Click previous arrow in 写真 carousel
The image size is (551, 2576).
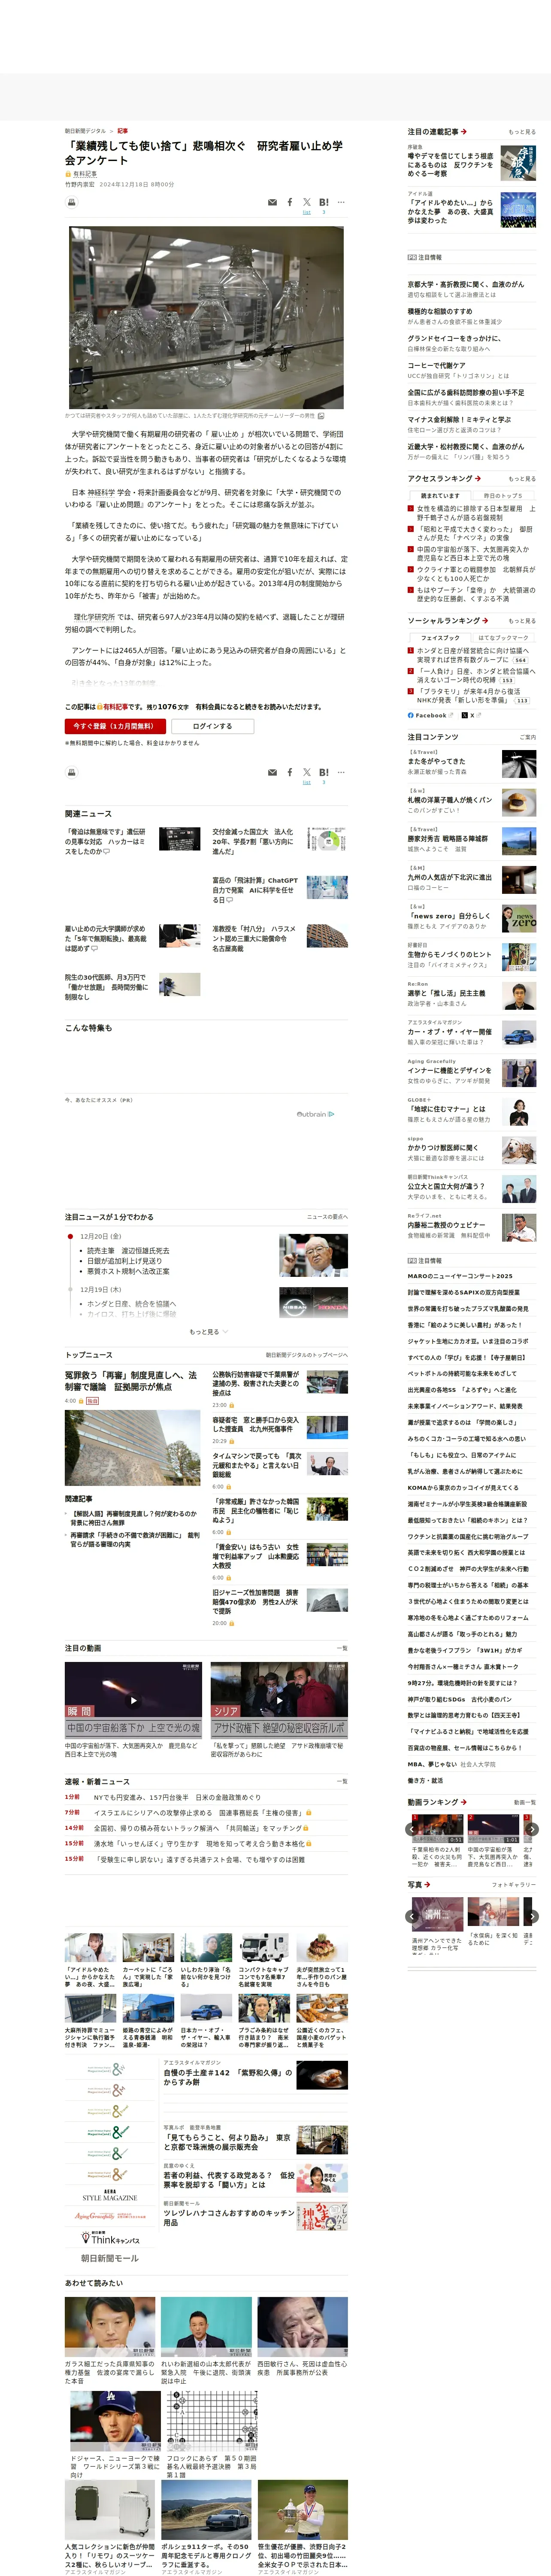(x=412, y=1916)
